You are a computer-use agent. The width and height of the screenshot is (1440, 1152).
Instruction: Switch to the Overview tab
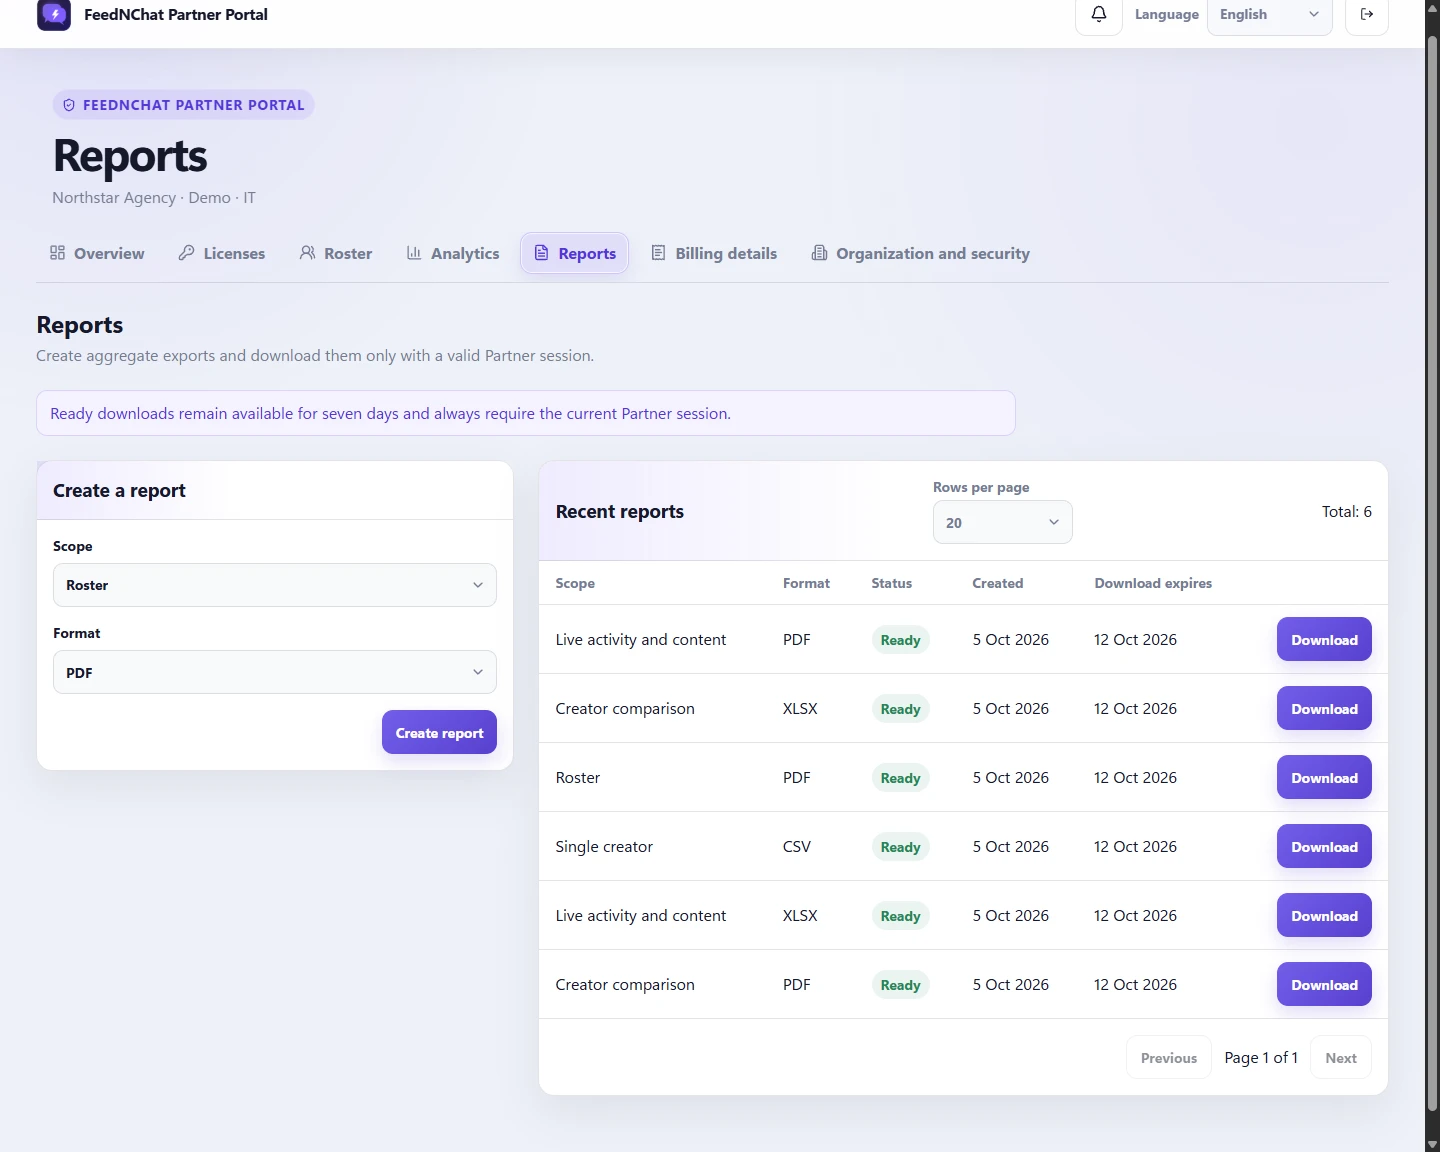(x=98, y=253)
